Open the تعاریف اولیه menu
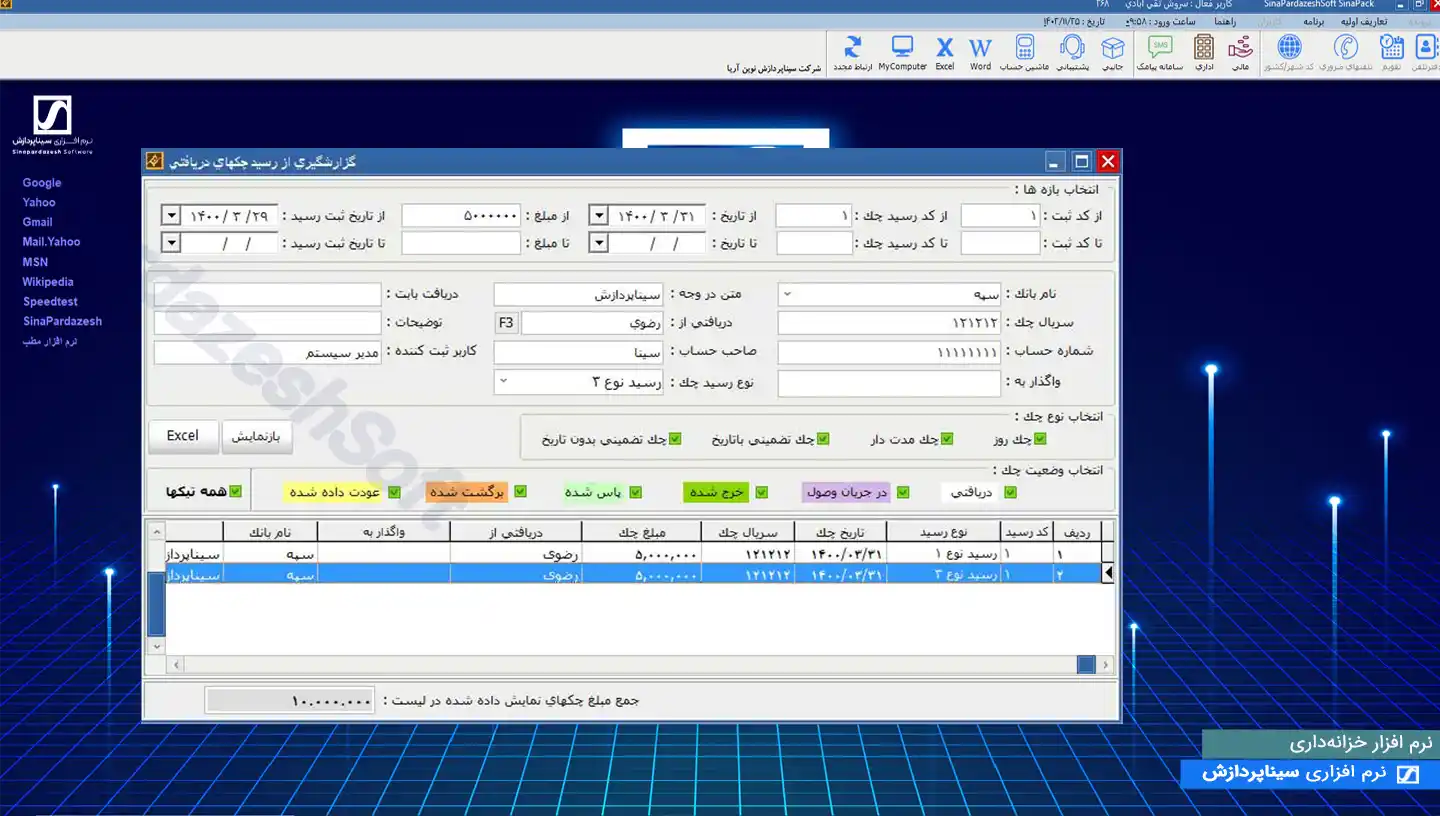The image size is (1440, 816). point(1363,21)
